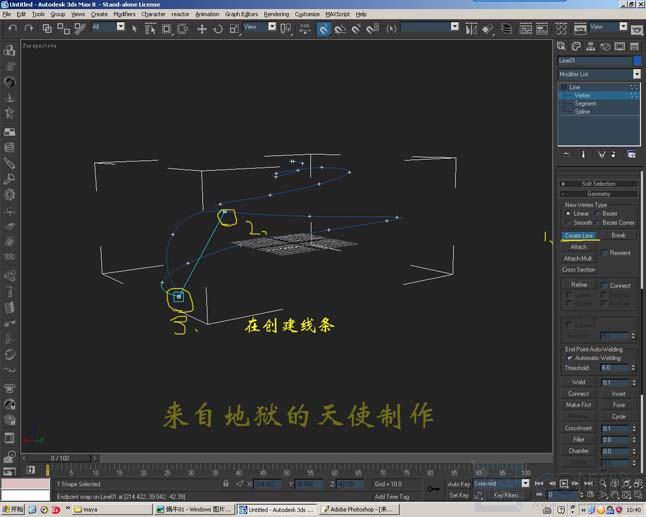Click the Refine button

pyautogui.click(x=579, y=285)
